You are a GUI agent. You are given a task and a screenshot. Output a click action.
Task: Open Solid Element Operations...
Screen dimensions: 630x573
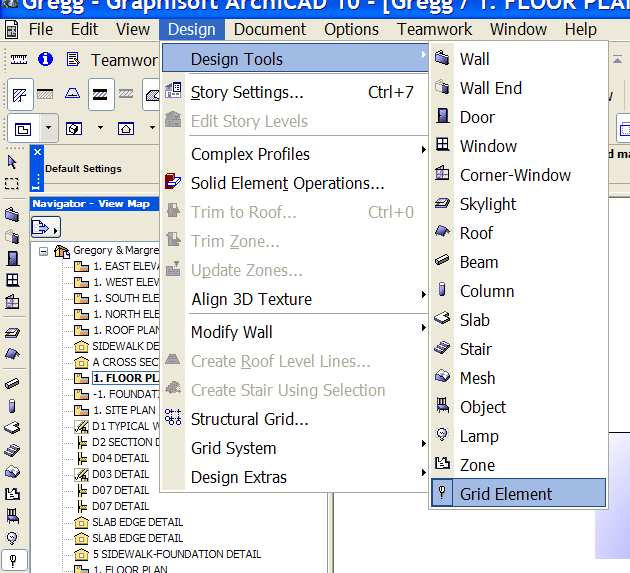coord(295,183)
